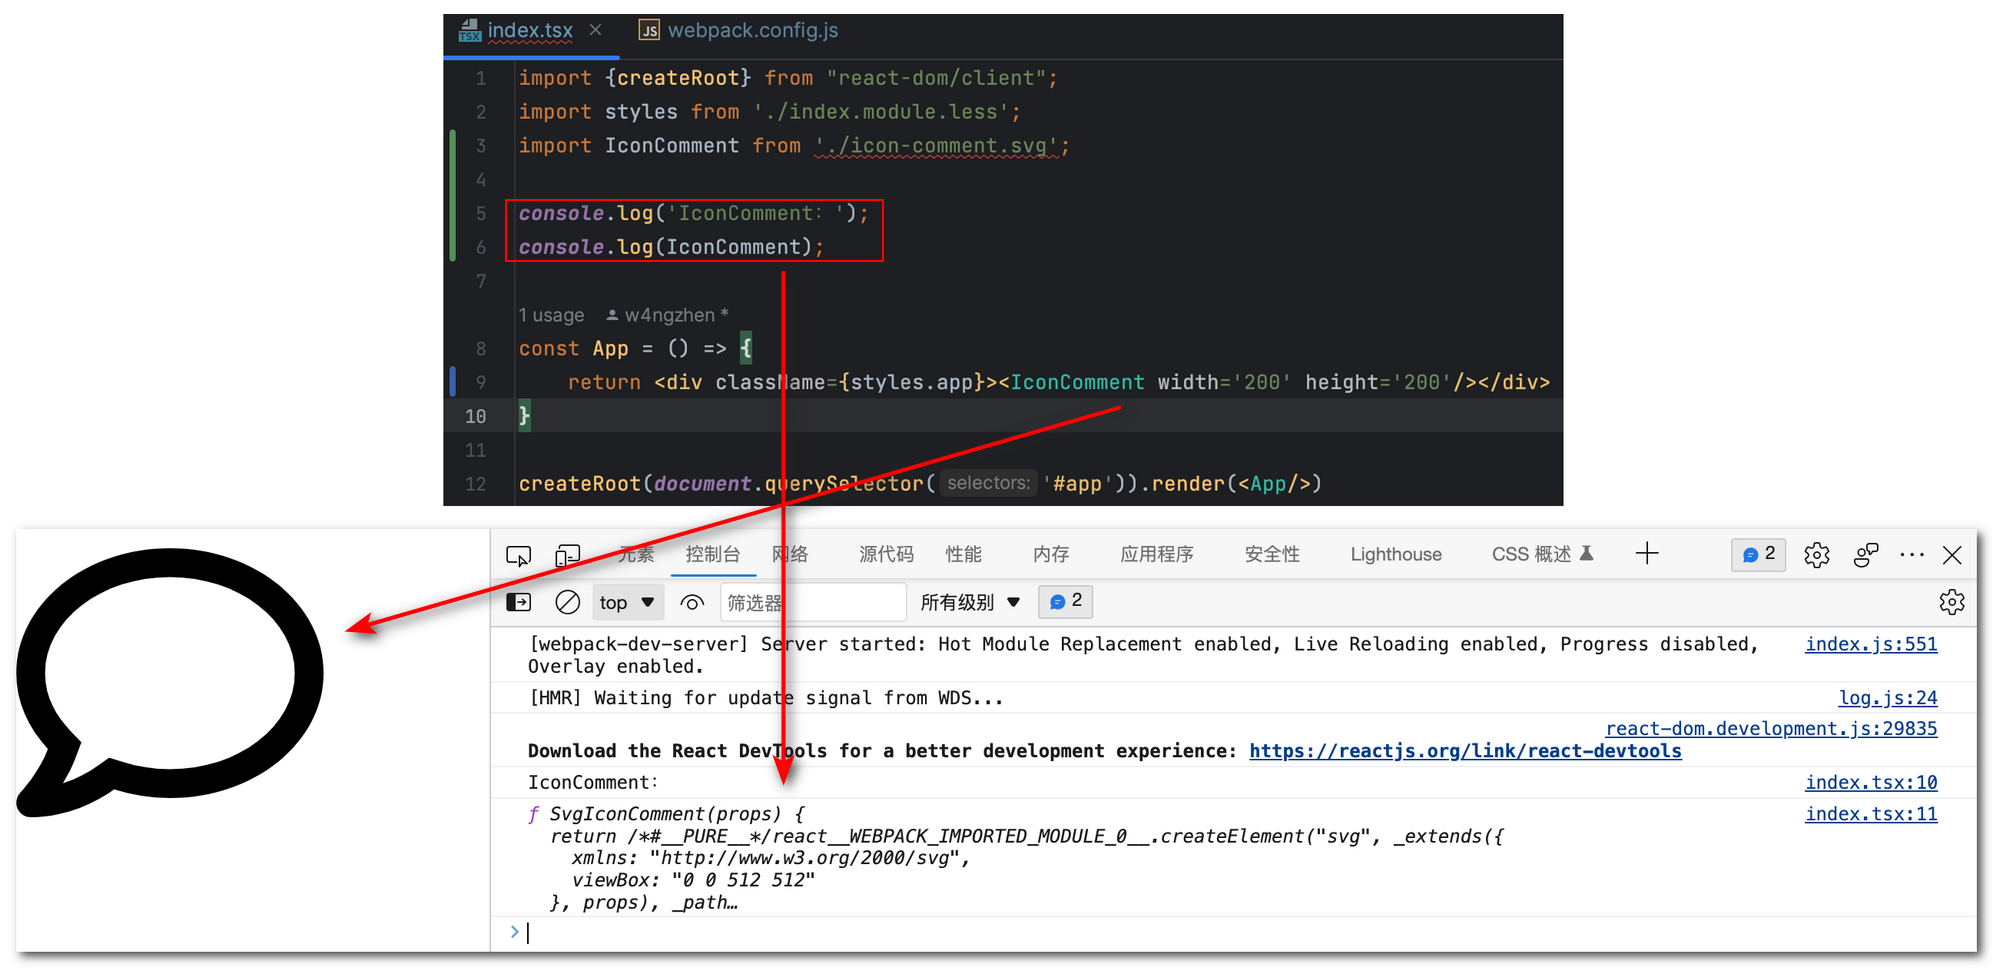Click the './icon-comment.svg' import path
Viewport: 2000px width, 968px height.
coord(937,146)
